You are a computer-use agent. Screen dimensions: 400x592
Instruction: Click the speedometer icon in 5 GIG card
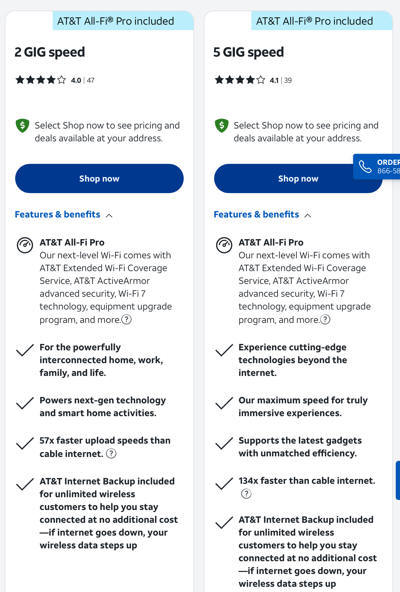point(224,245)
